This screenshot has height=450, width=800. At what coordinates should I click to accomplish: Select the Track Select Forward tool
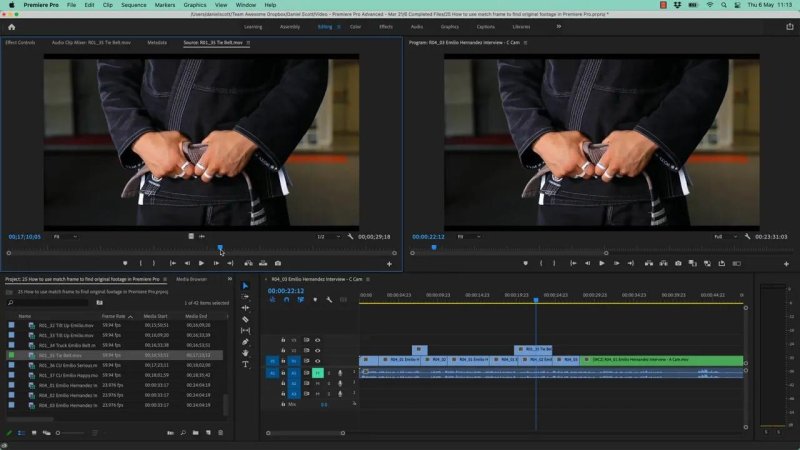[x=245, y=296]
